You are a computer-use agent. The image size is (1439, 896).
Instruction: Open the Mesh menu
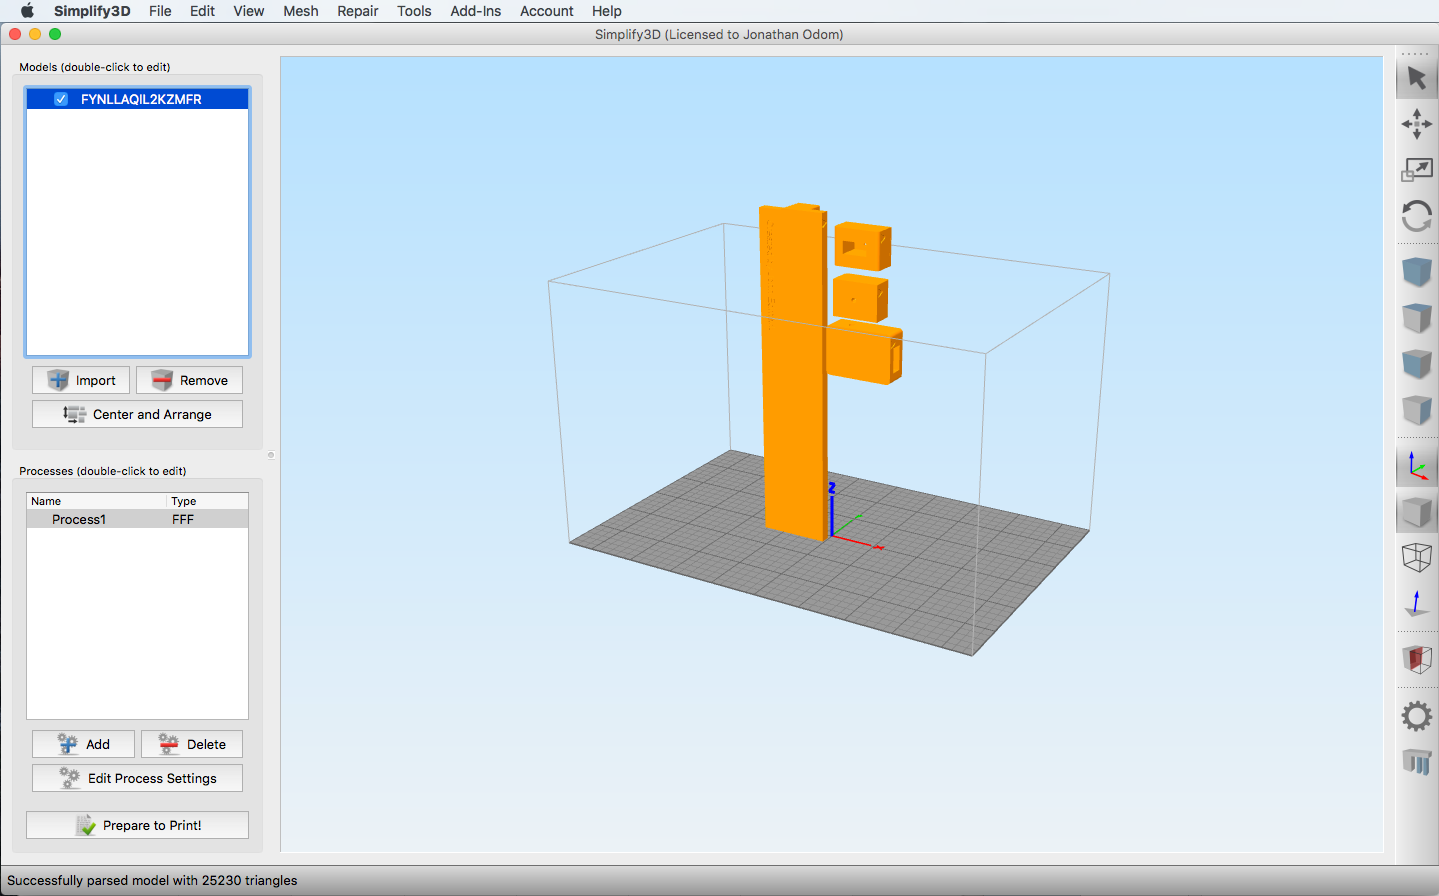coord(300,11)
